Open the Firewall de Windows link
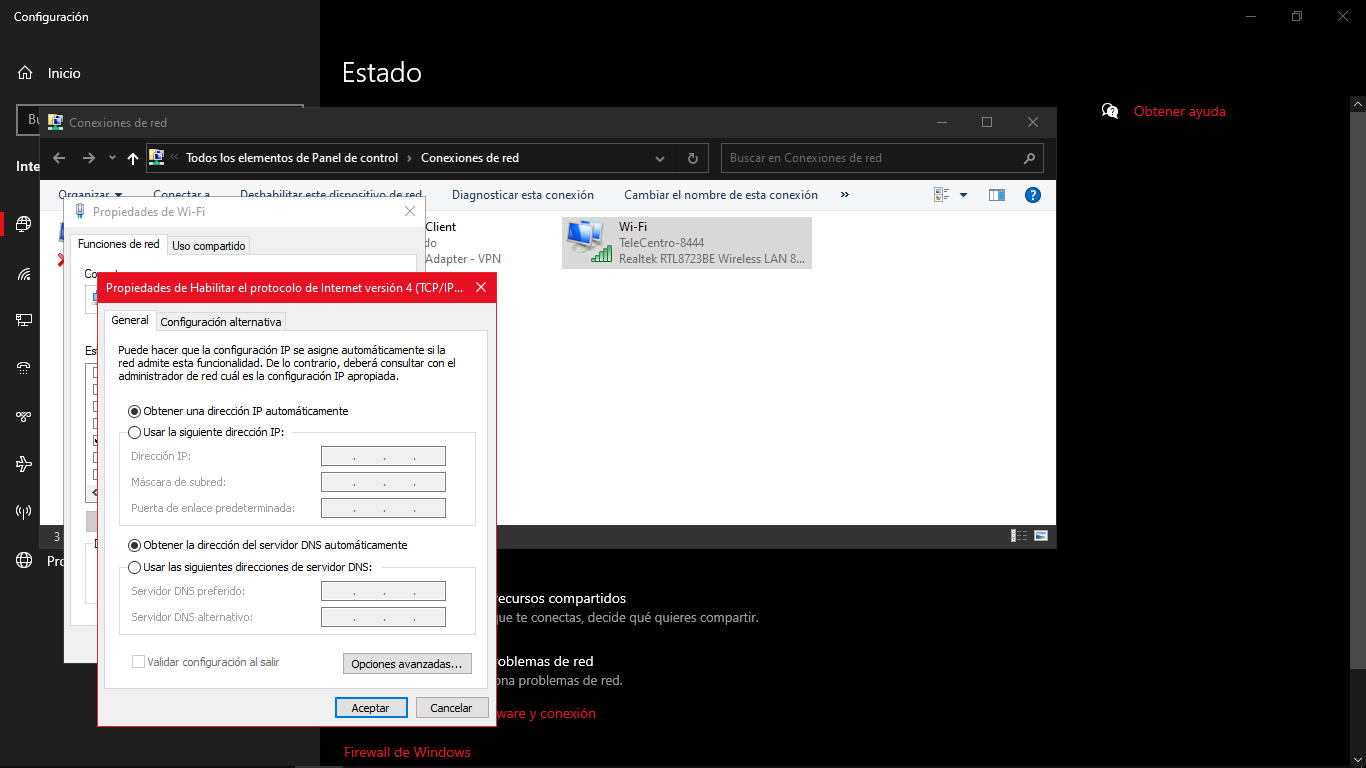The width and height of the screenshot is (1366, 768). 407,752
